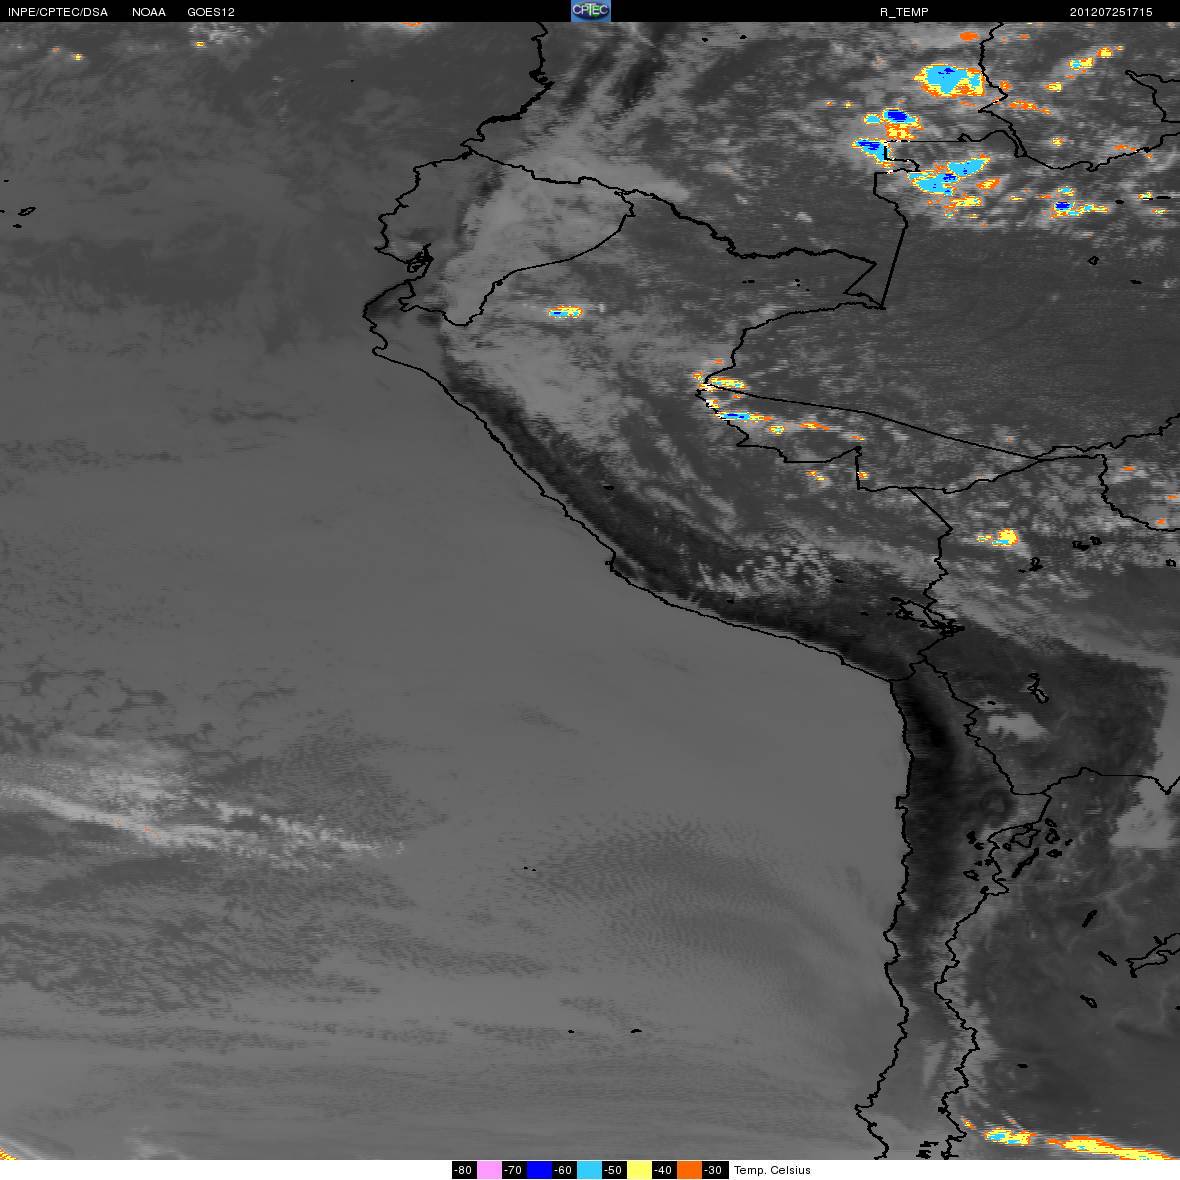Click the INPE/CPTEC/DSA header label
Image resolution: width=1180 pixels, height=1180 pixels.
coord(58,12)
